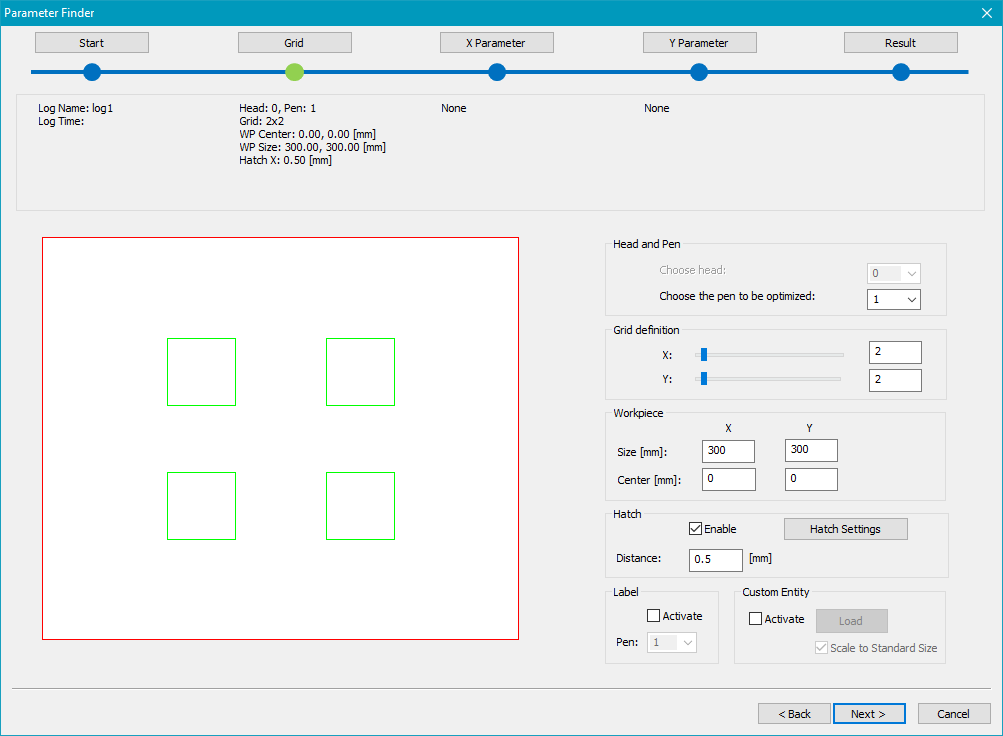This screenshot has width=1003, height=736.
Task: Open the Hatch Settings dialog
Action: [x=845, y=529]
